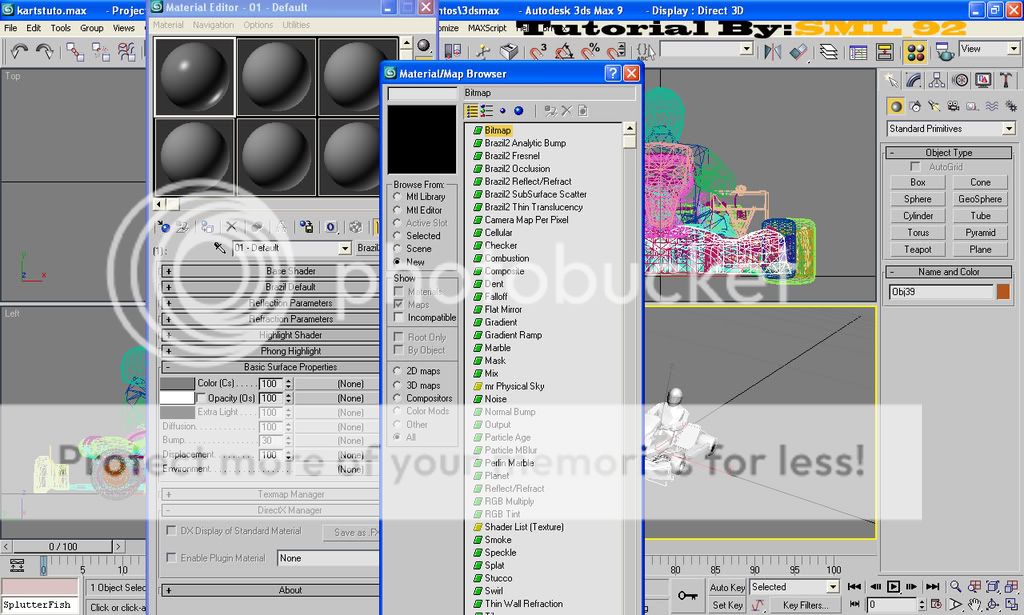Click the Set Key button
This screenshot has height=615, width=1024.
tap(727, 605)
